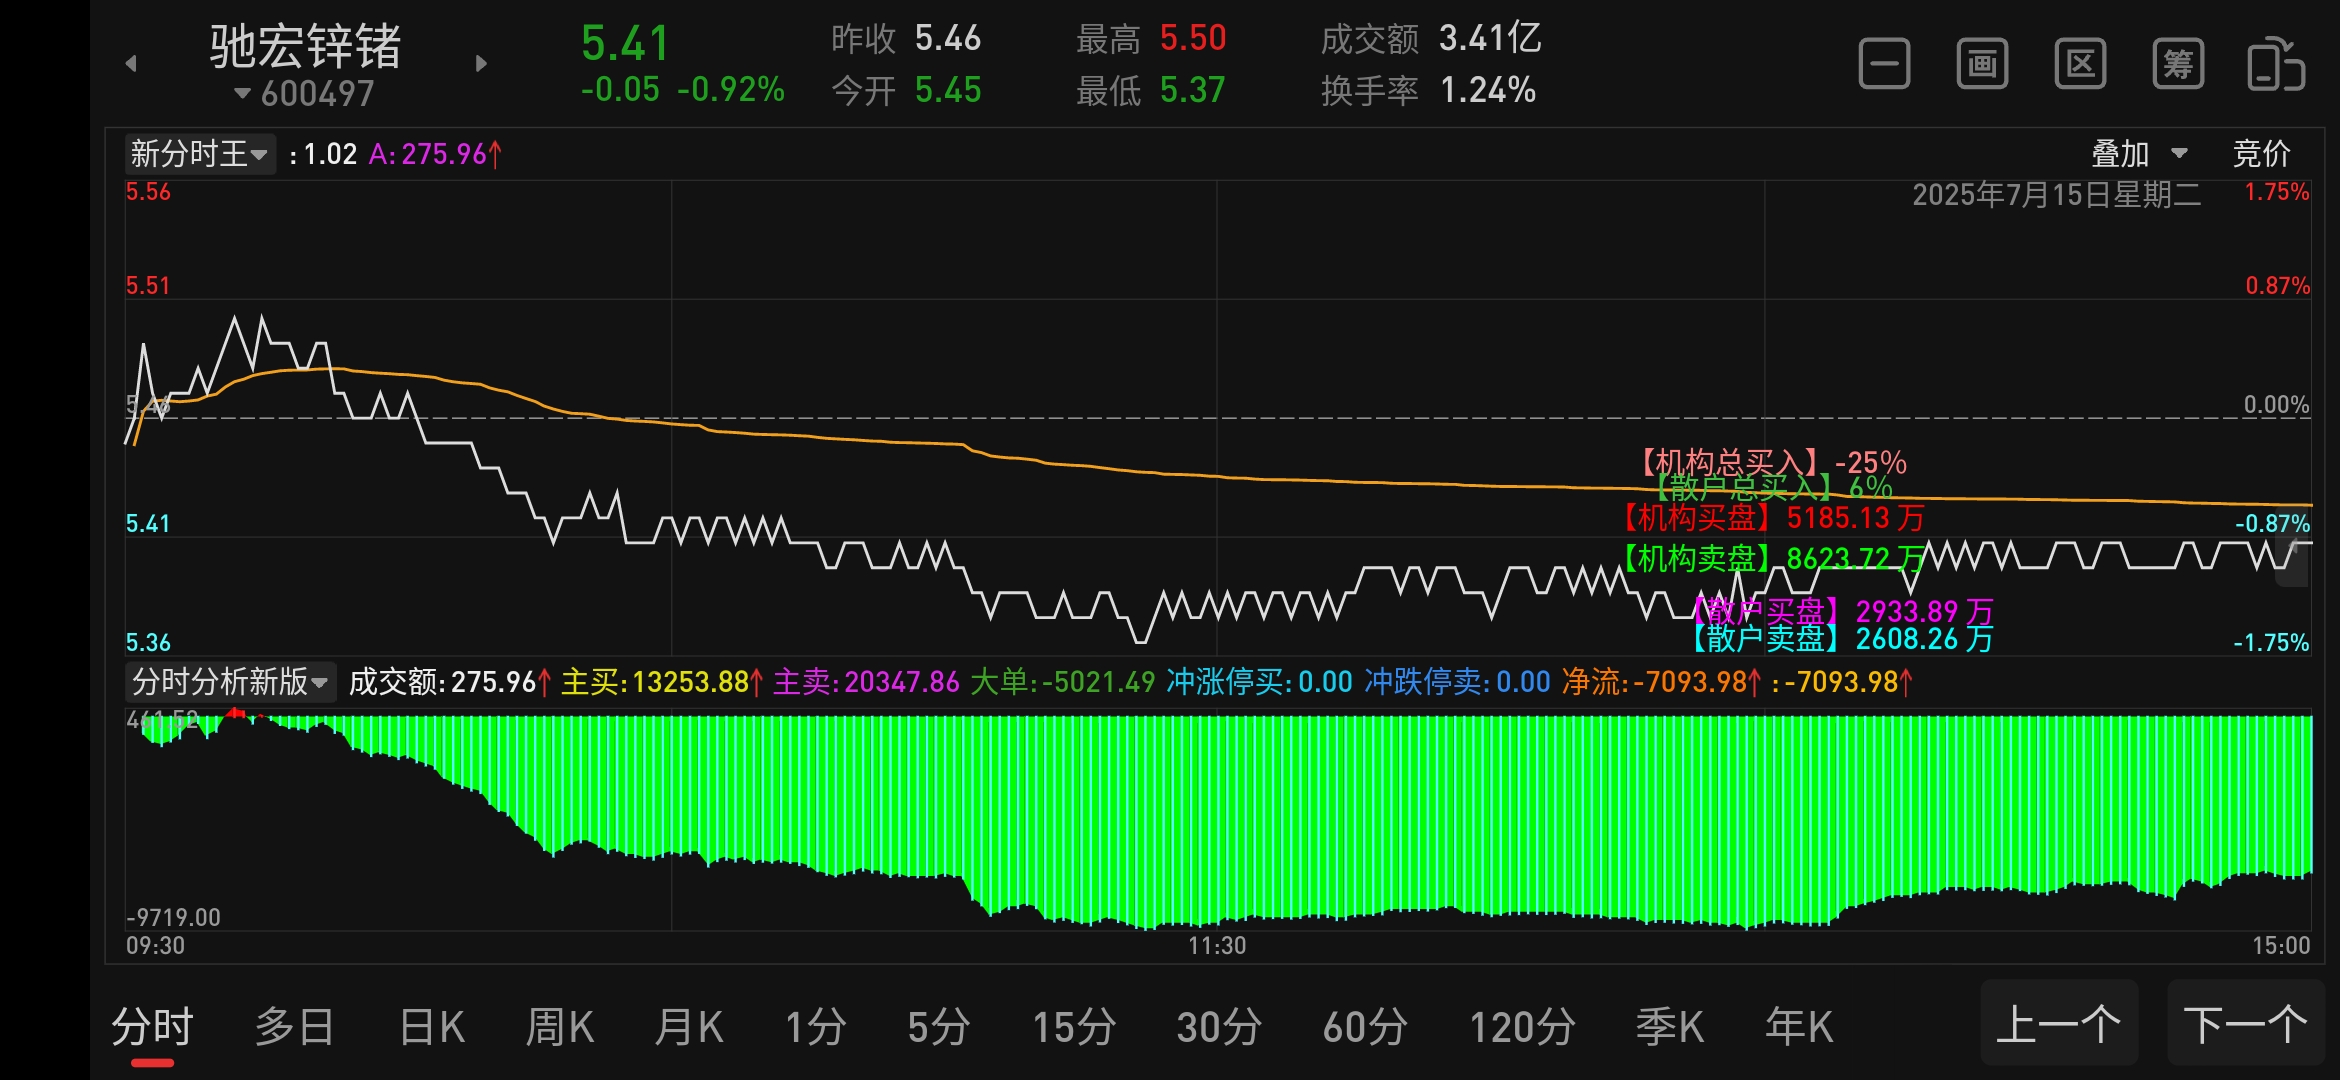Toggle the 竞价 auction display

(x=2261, y=154)
